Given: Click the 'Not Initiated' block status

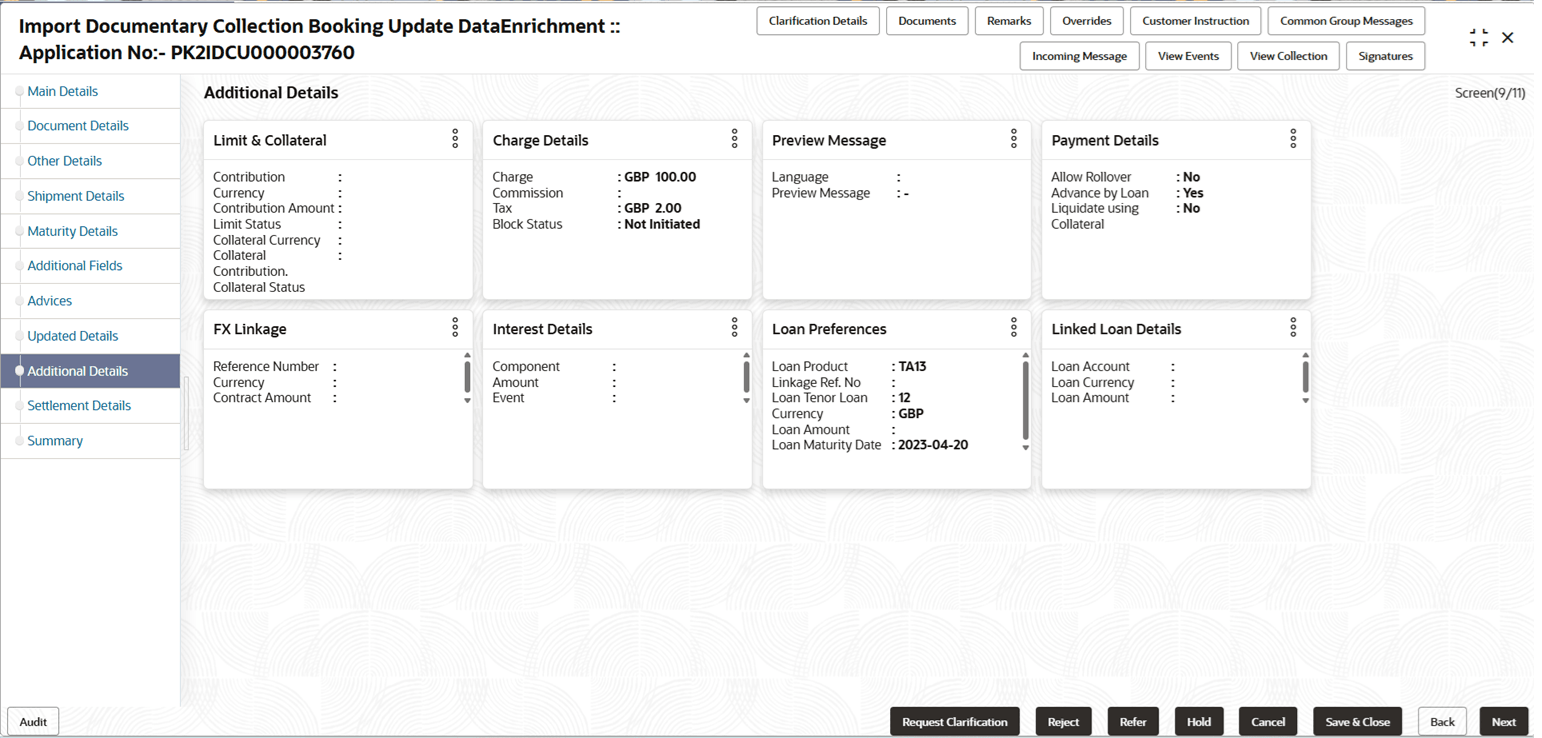Looking at the screenshot, I should click(662, 224).
